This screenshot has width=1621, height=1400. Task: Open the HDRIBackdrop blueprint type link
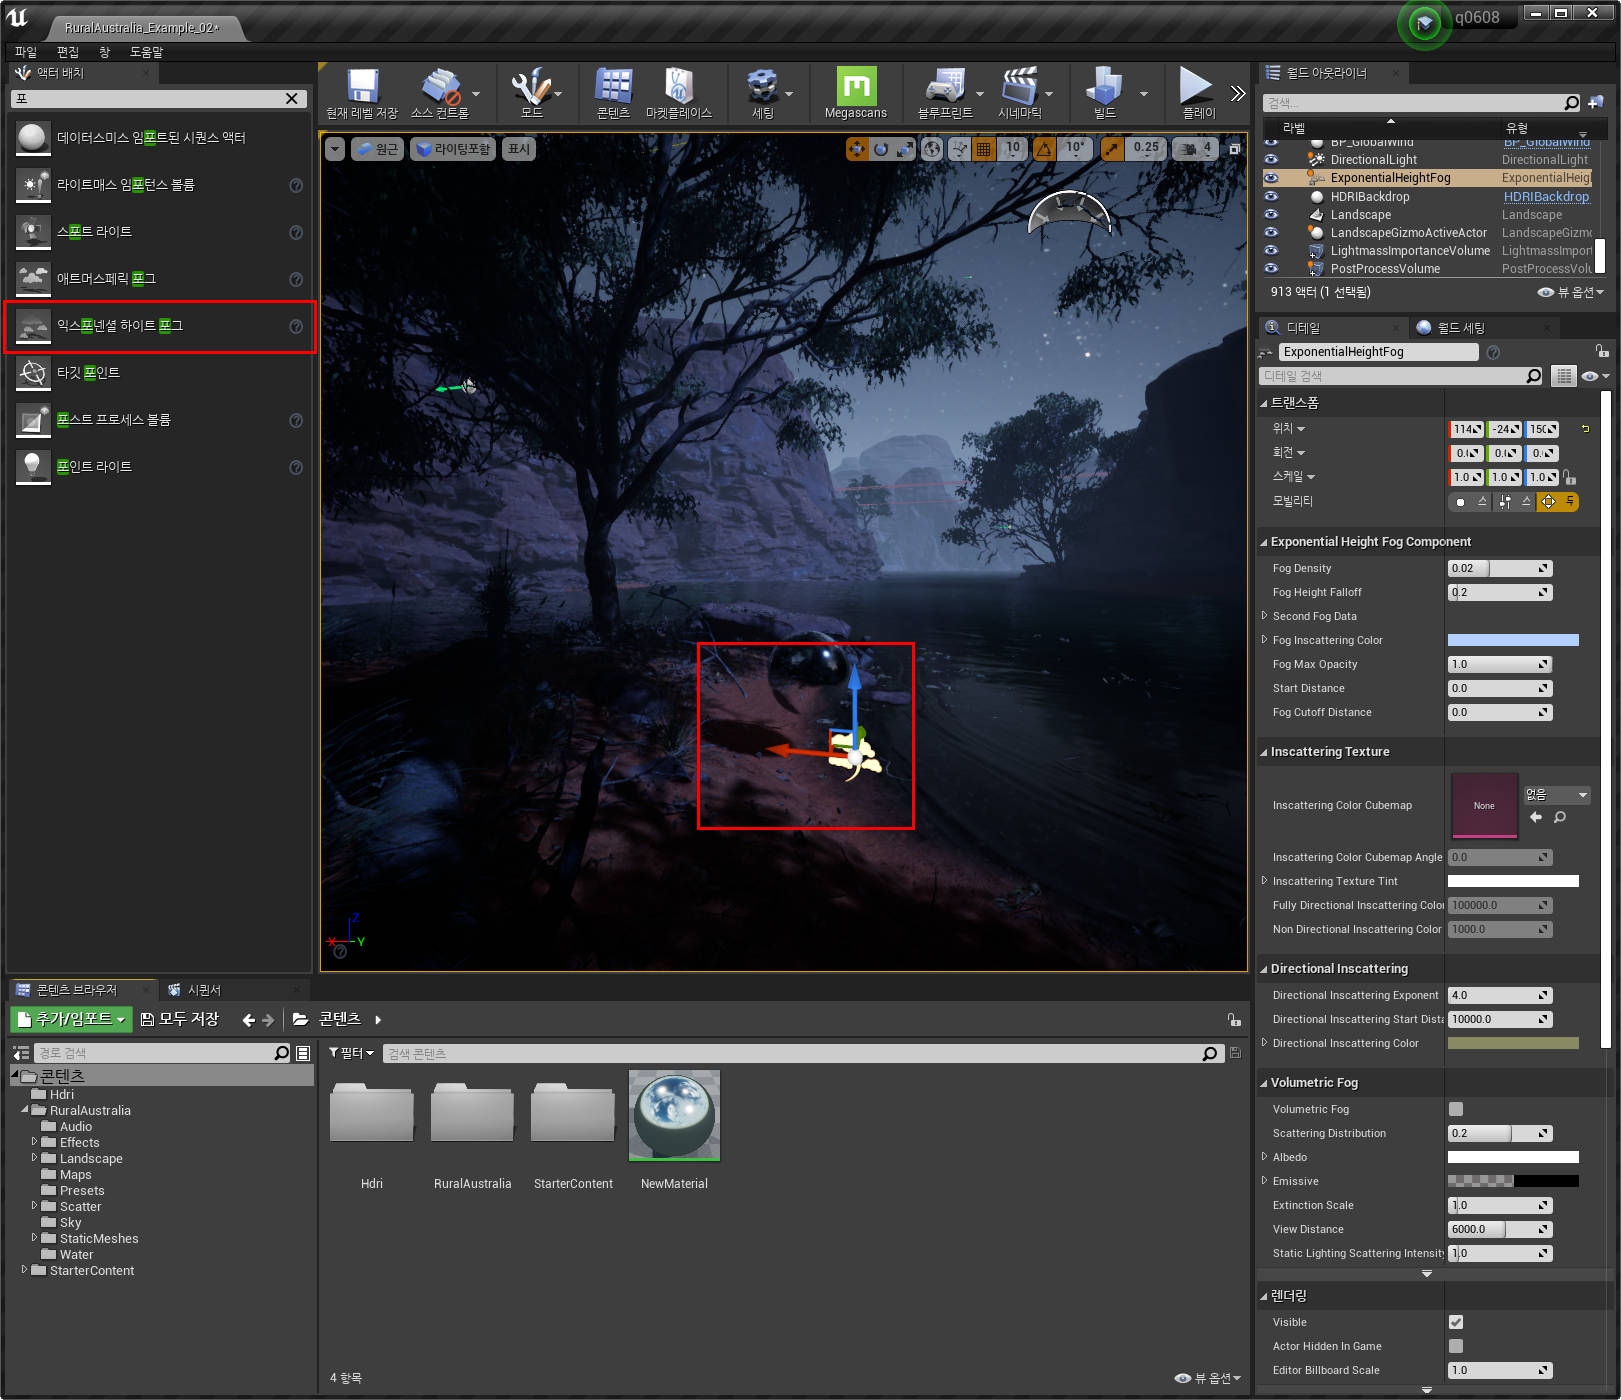[x=1546, y=197]
